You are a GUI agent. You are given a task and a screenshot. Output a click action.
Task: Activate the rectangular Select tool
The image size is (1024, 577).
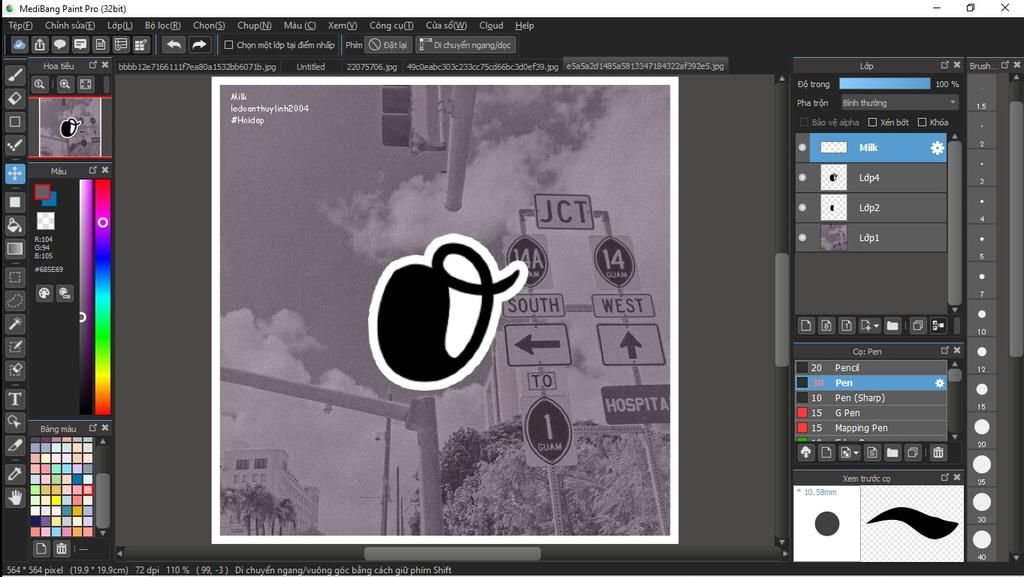point(15,277)
